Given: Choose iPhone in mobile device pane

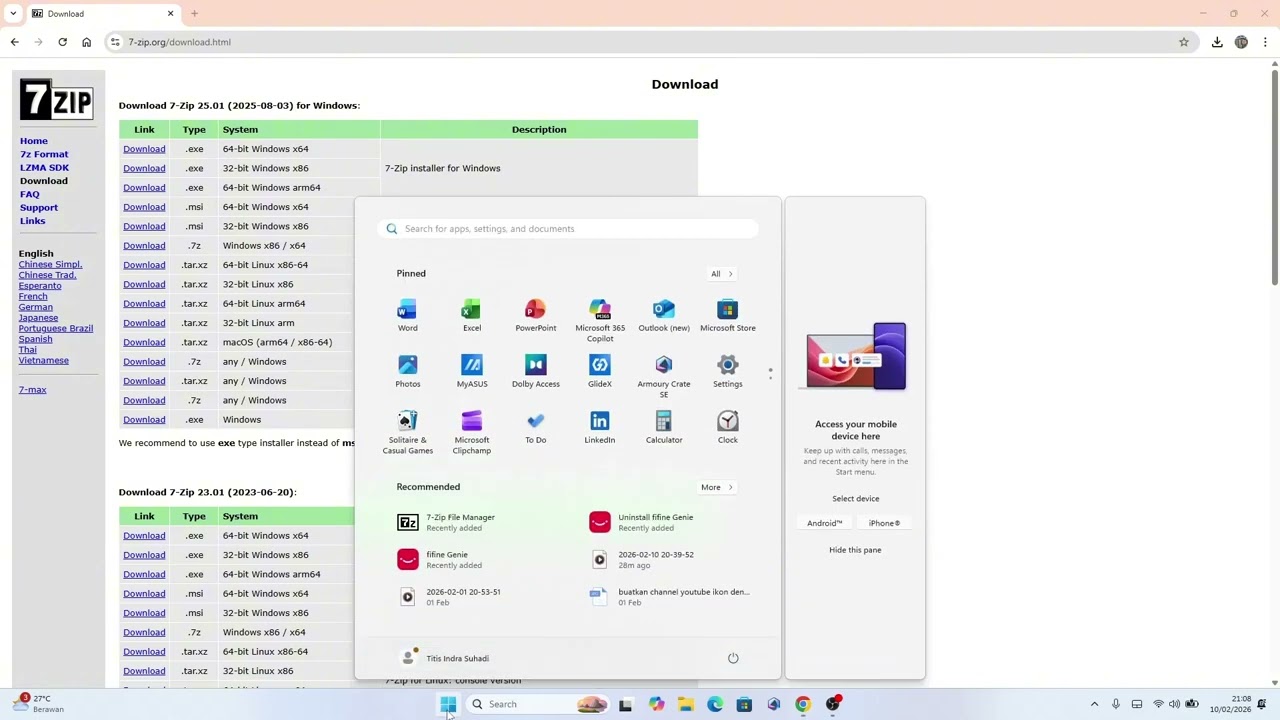Looking at the screenshot, I should [x=884, y=523].
